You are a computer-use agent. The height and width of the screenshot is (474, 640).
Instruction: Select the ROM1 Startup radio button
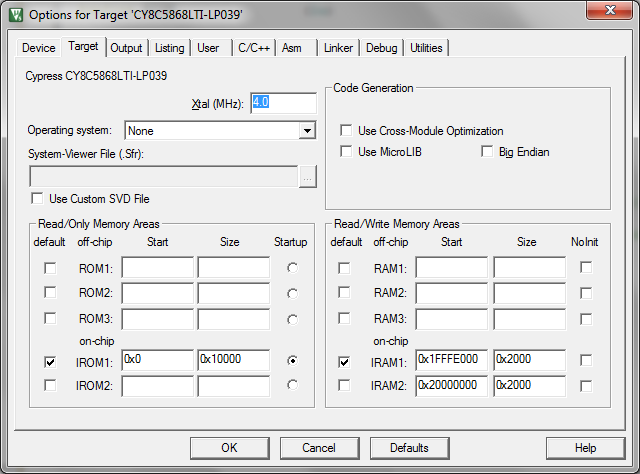[292, 268]
